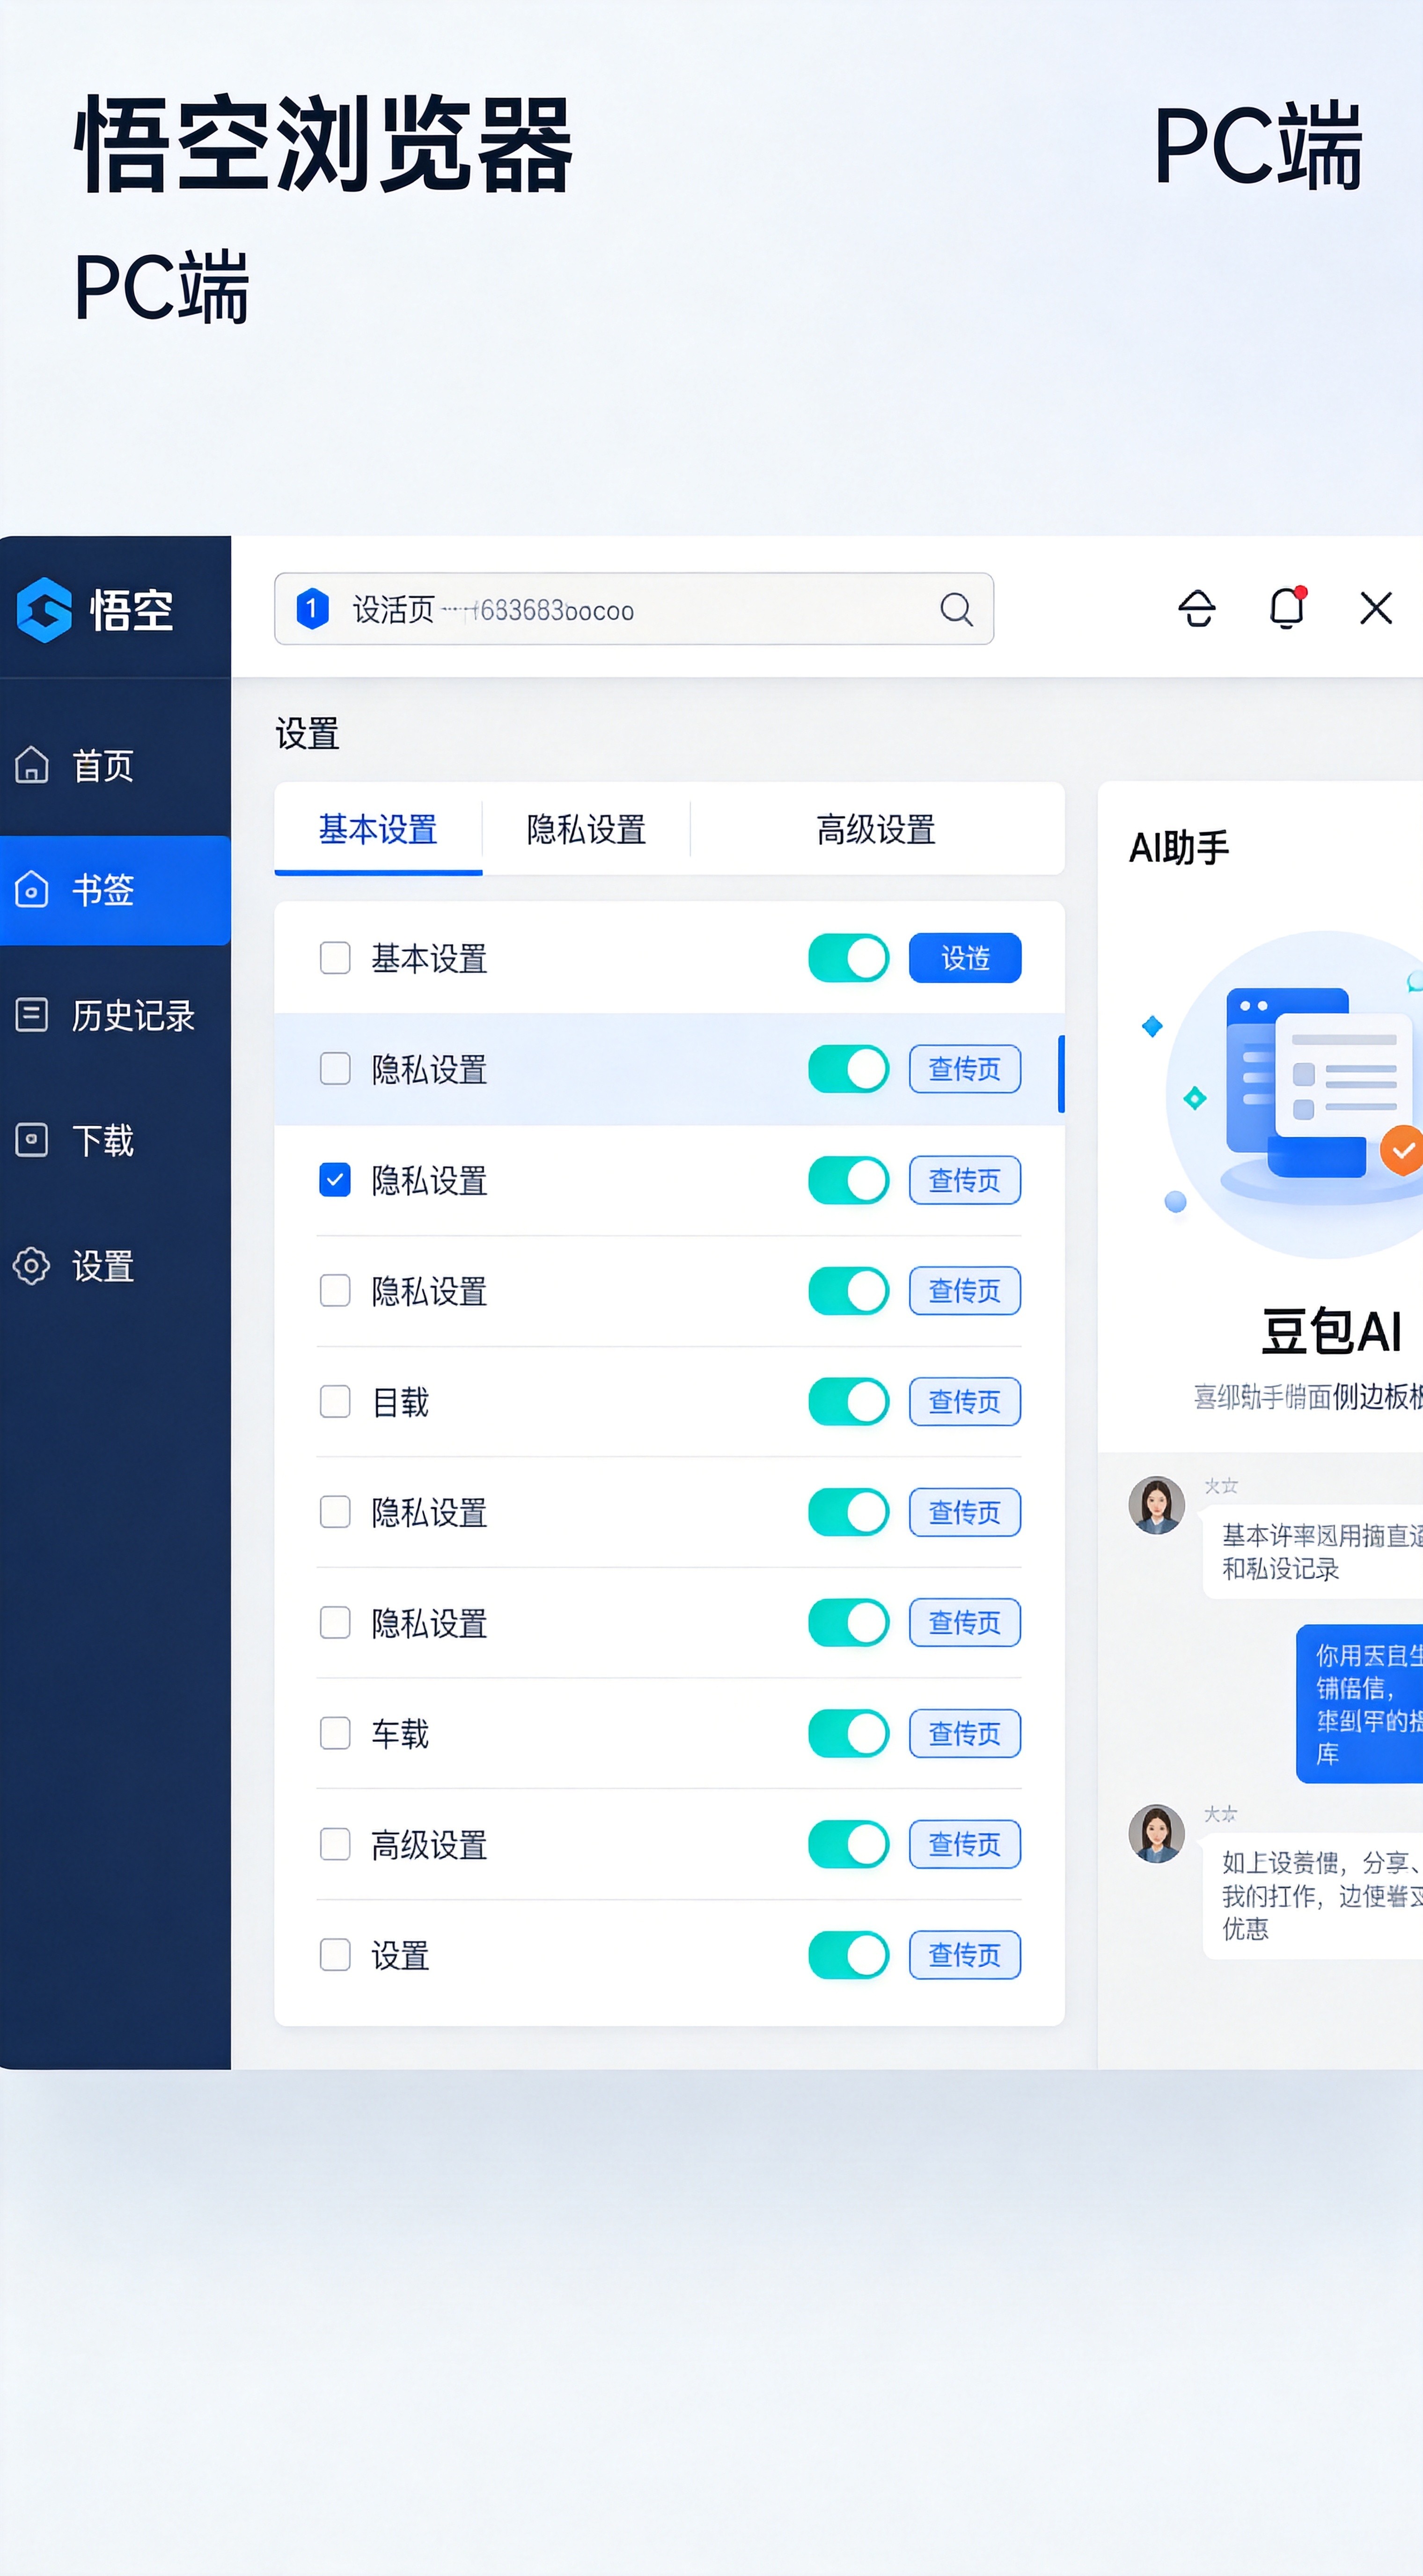Toggle 隐私设置 switch directly below 目载 row
1423x2576 pixels.
(849, 1512)
